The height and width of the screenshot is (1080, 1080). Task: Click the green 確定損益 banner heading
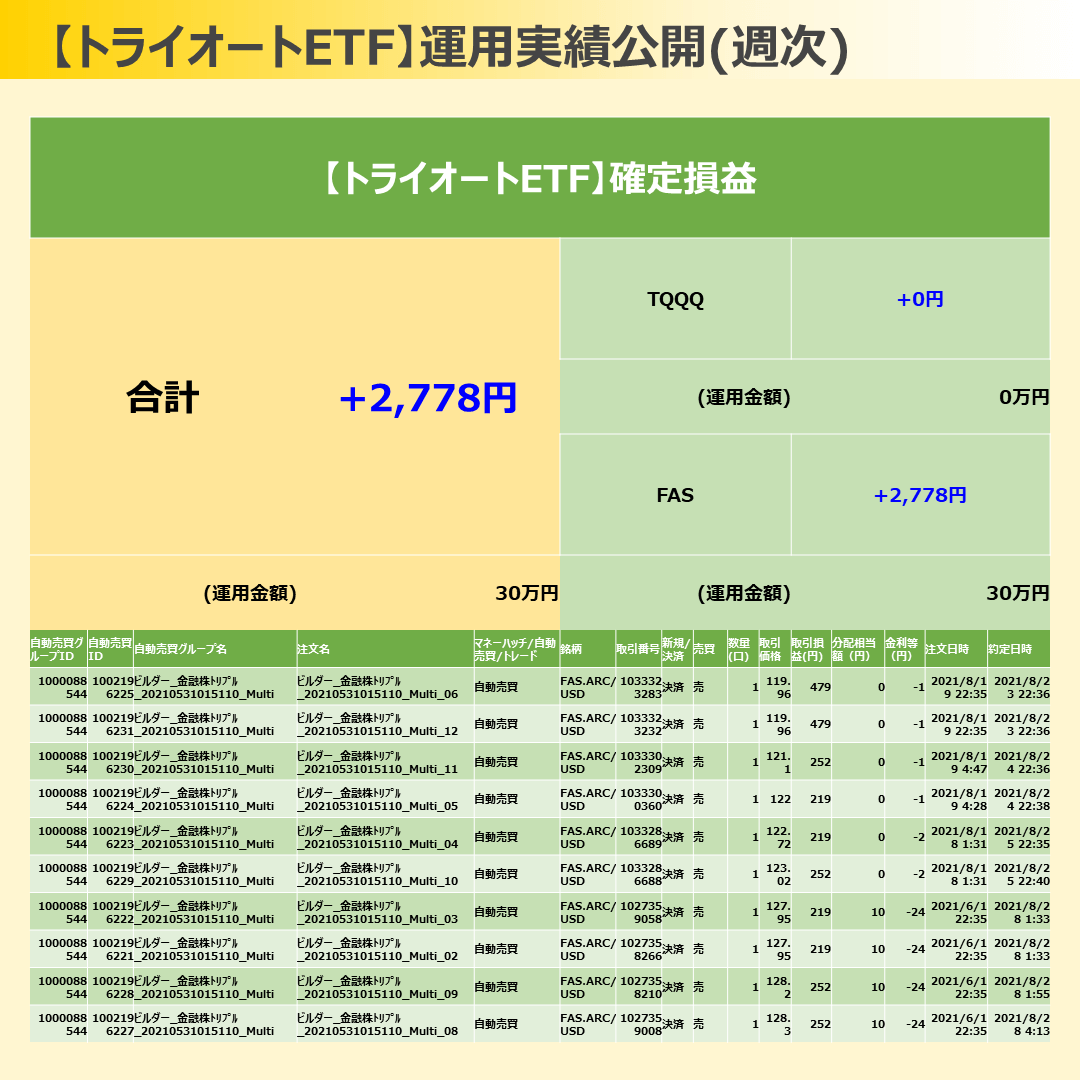pyautogui.click(x=540, y=179)
